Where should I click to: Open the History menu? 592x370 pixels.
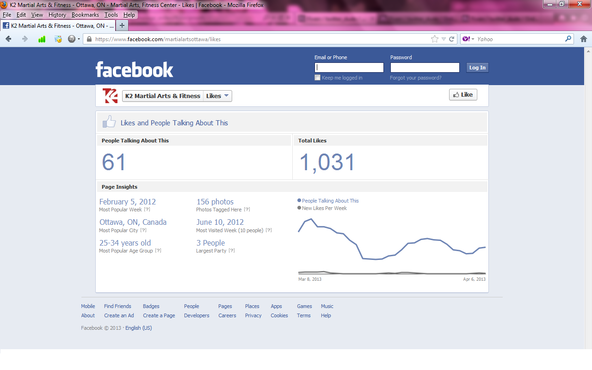click(x=57, y=15)
